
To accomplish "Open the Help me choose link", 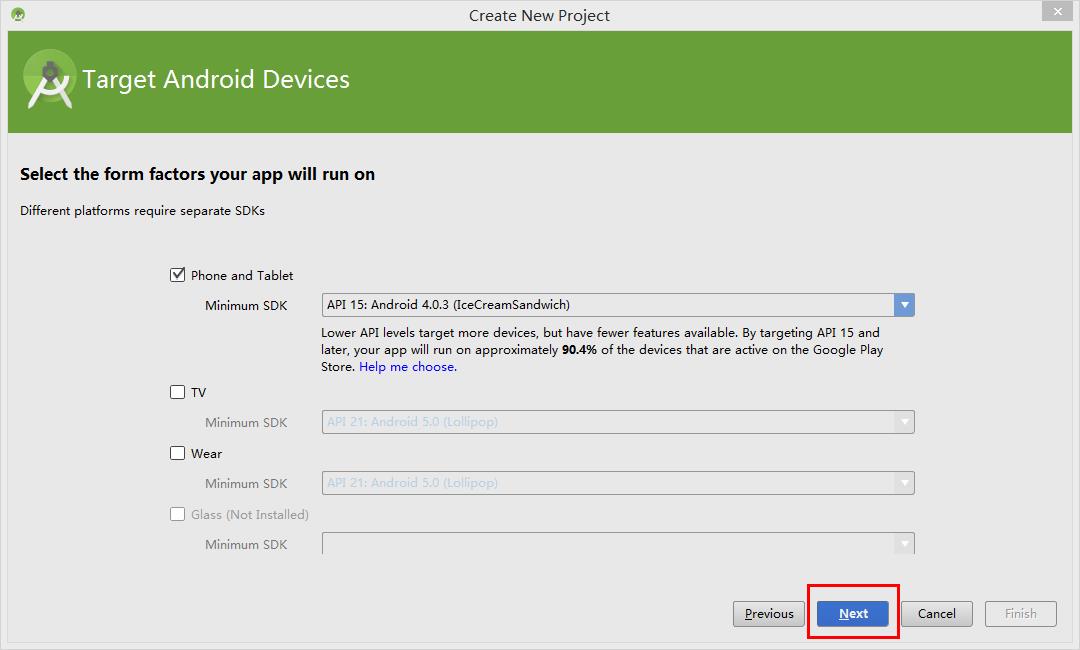I will pyautogui.click(x=408, y=367).
